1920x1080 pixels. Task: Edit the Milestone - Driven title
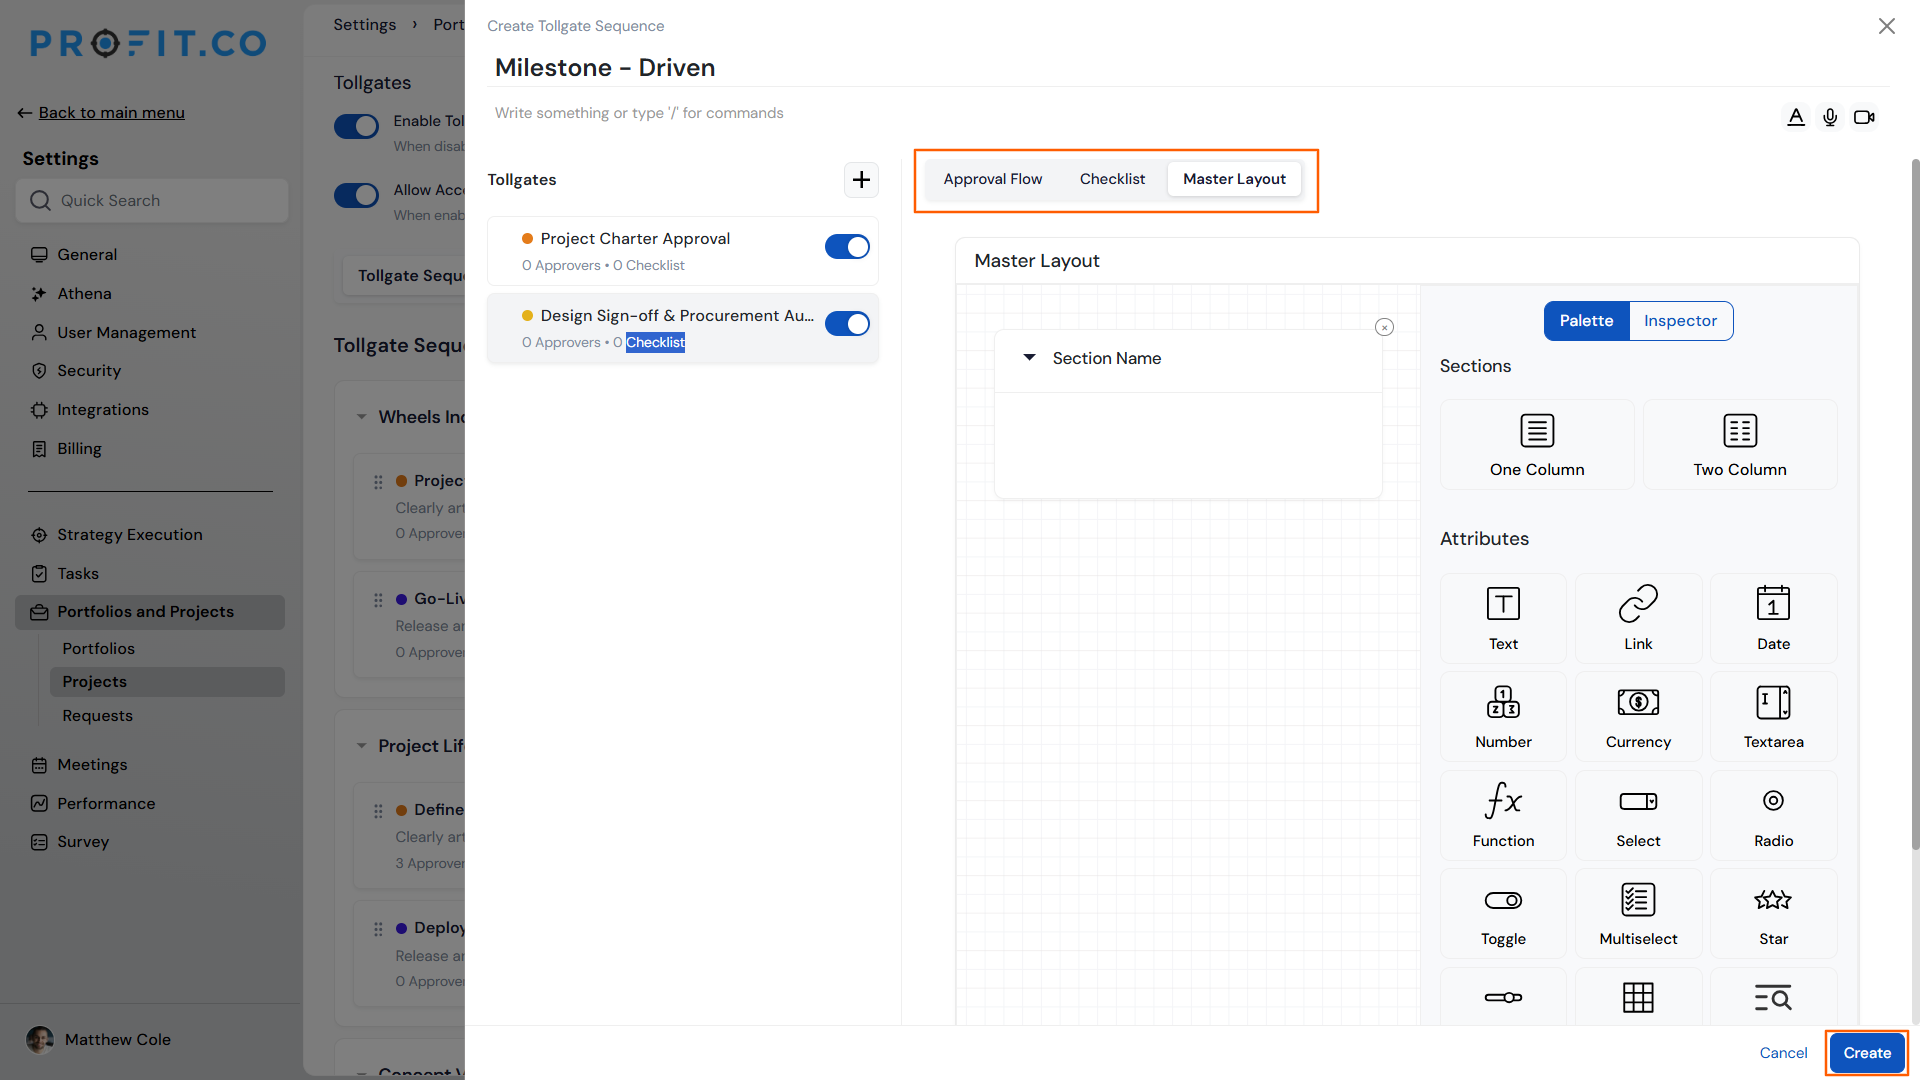coord(605,68)
